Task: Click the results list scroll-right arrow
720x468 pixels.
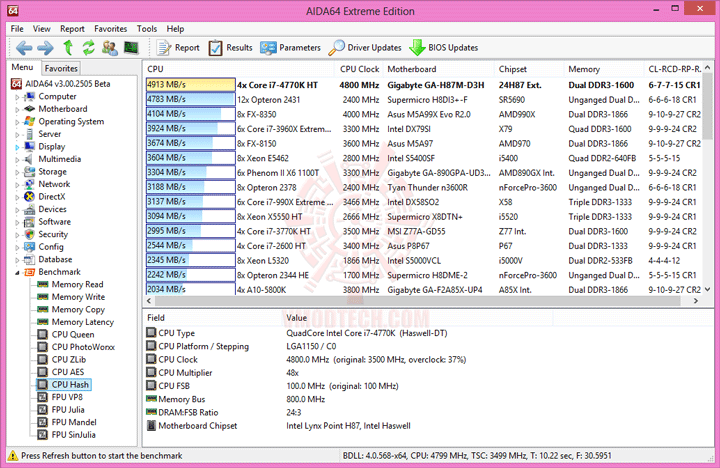Action: click(x=696, y=301)
